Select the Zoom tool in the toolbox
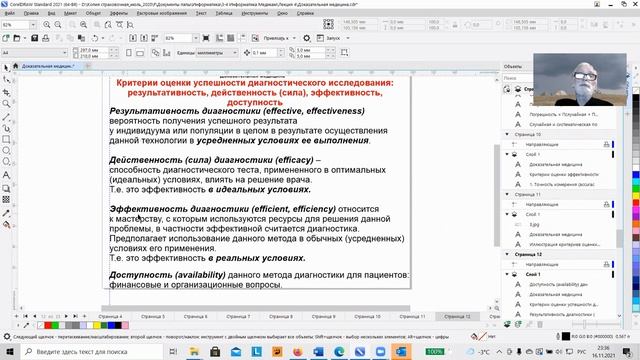 click(x=6, y=104)
